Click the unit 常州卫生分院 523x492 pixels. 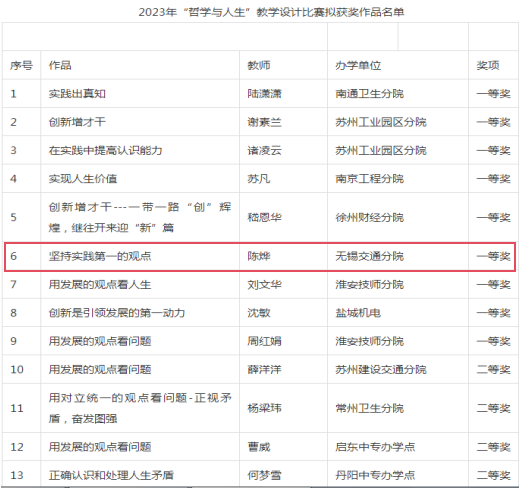(x=370, y=408)
